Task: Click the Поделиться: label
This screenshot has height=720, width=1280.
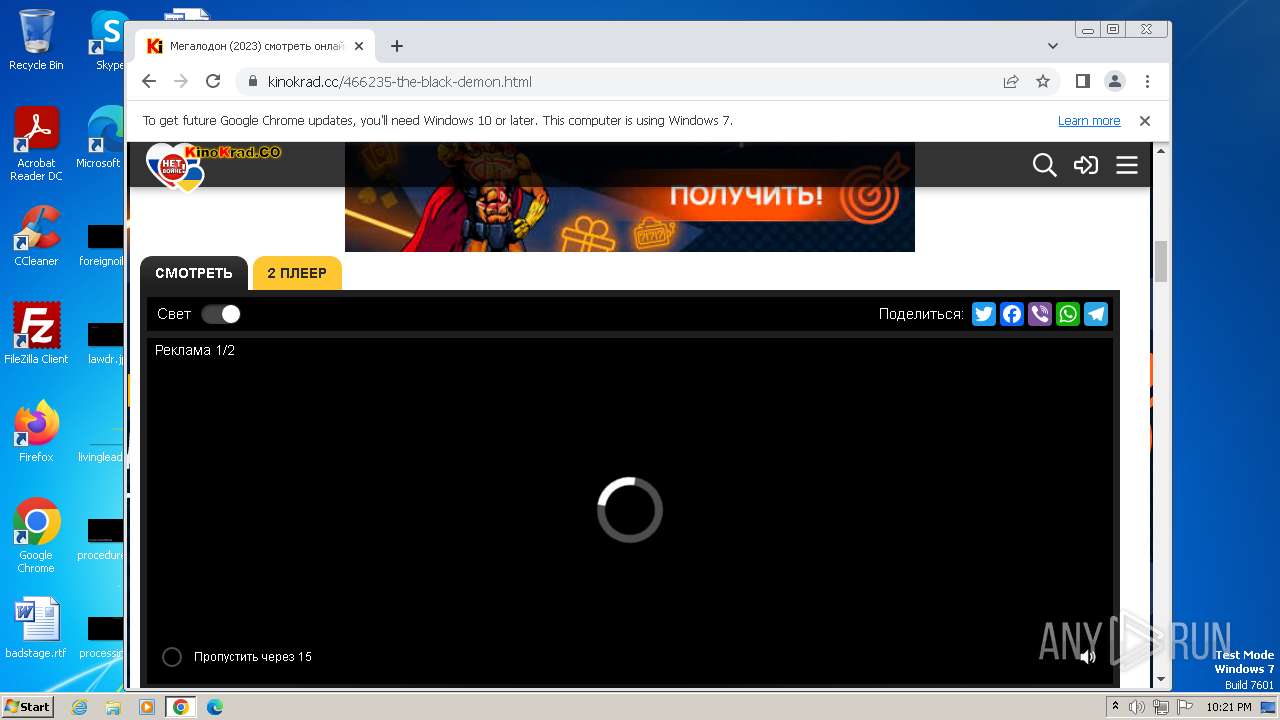Action: (x=921, y=314)
